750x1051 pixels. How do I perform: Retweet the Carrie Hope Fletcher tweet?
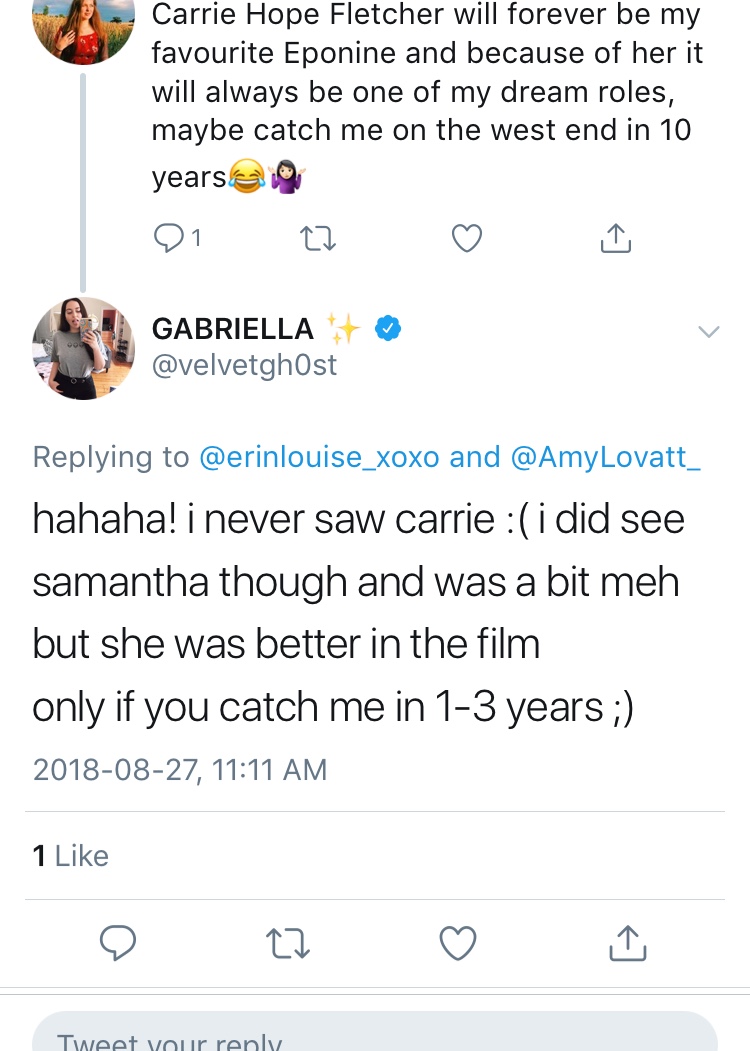(316, 237)
